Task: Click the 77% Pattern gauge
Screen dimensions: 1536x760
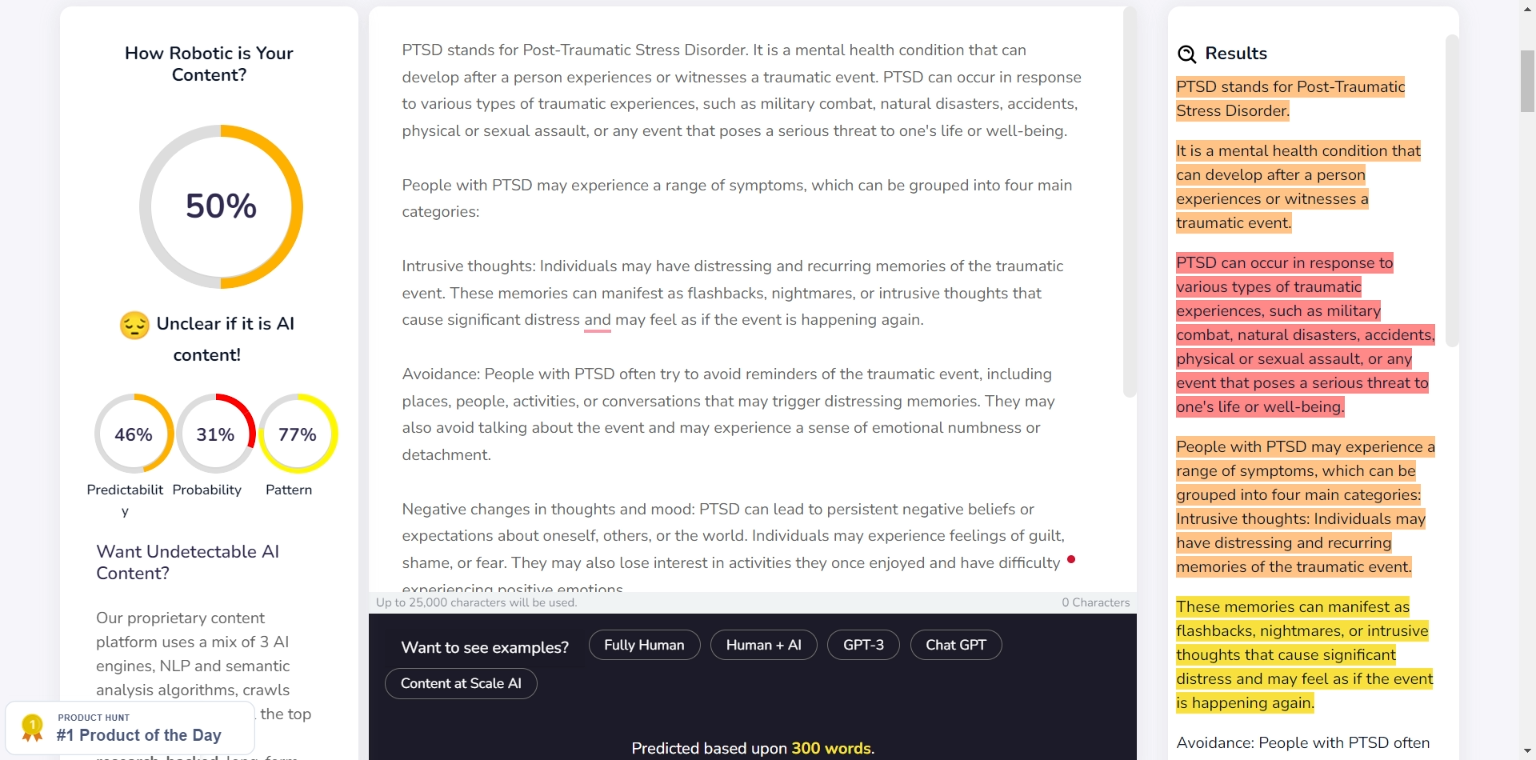Action: 298,434
